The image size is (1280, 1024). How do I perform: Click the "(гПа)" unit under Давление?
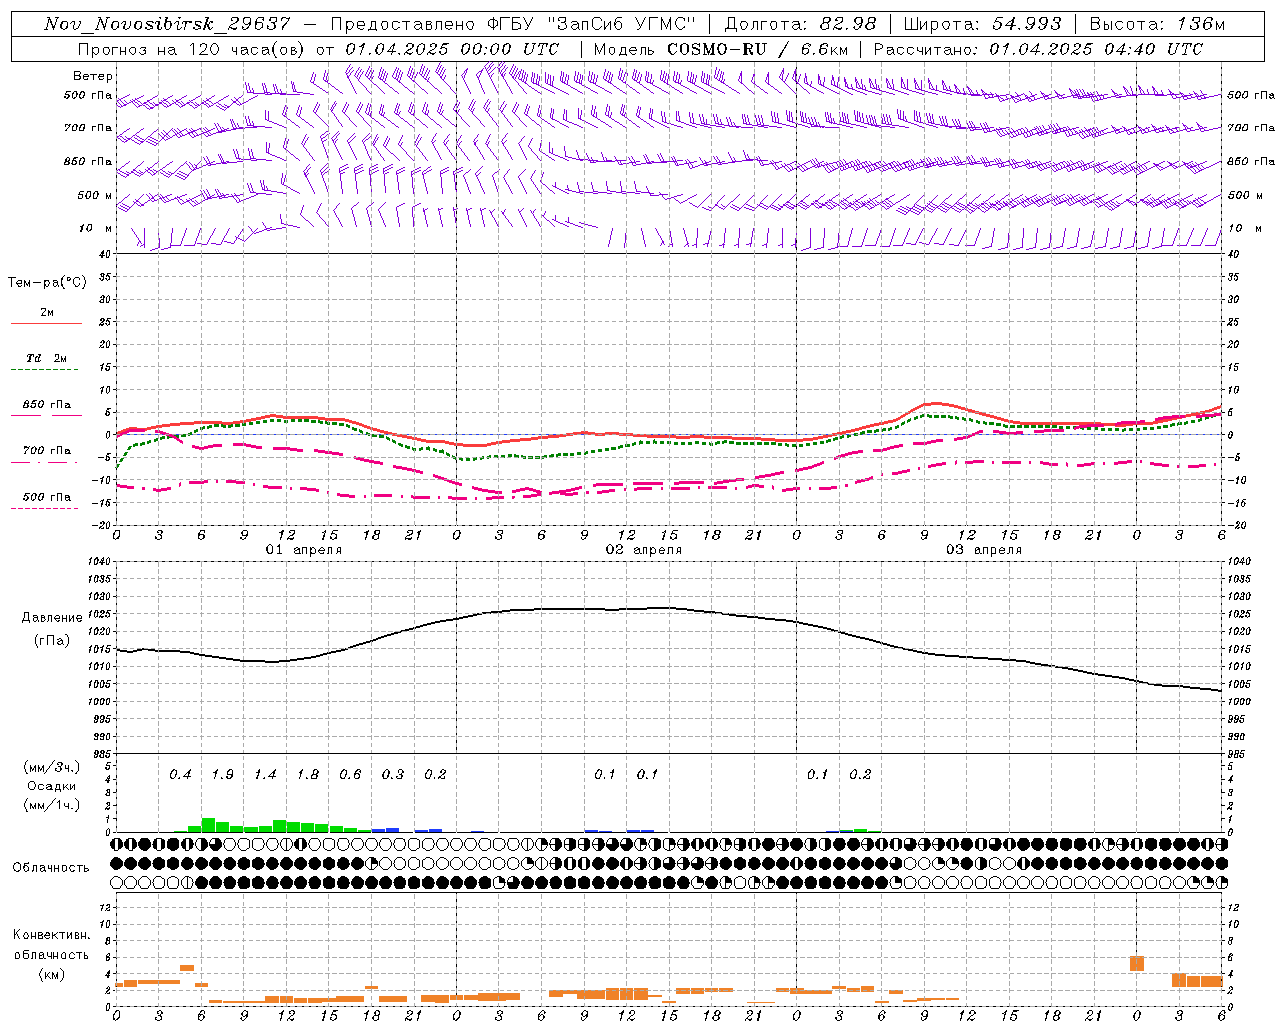(x=52, y=640)
